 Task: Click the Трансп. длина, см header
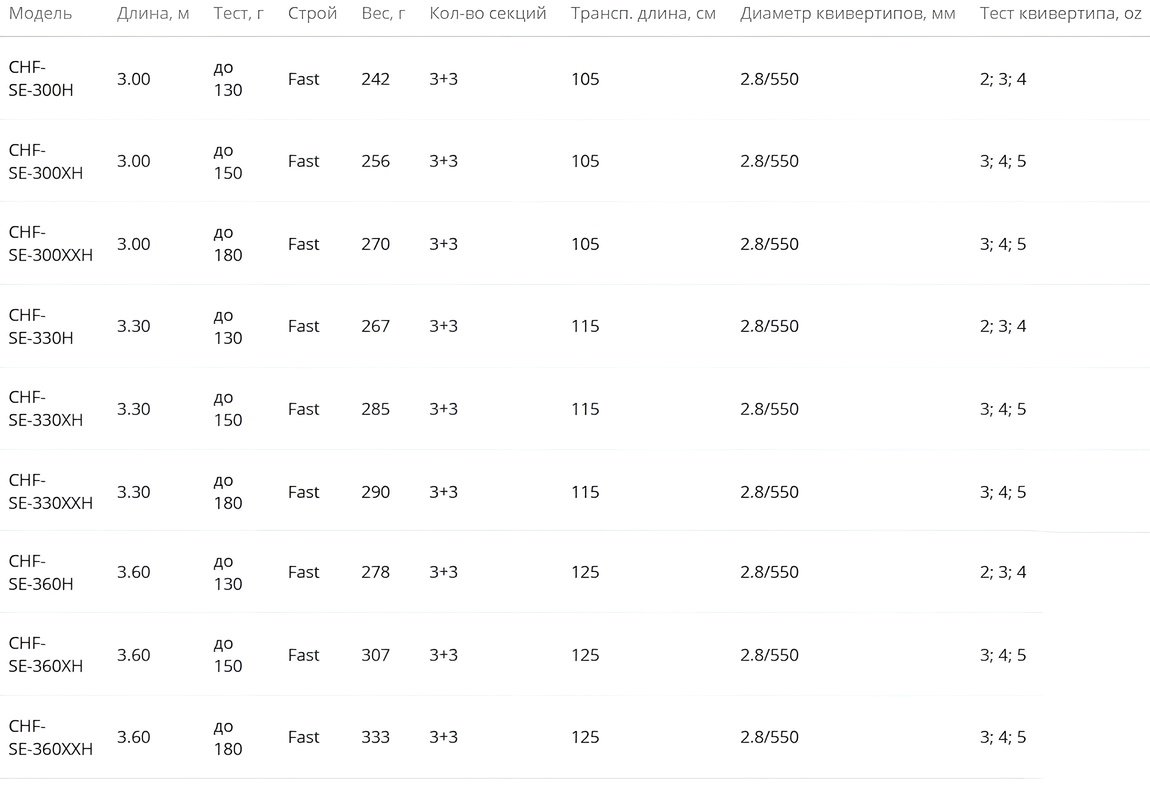pyautogui.click(x=643, y=13)
